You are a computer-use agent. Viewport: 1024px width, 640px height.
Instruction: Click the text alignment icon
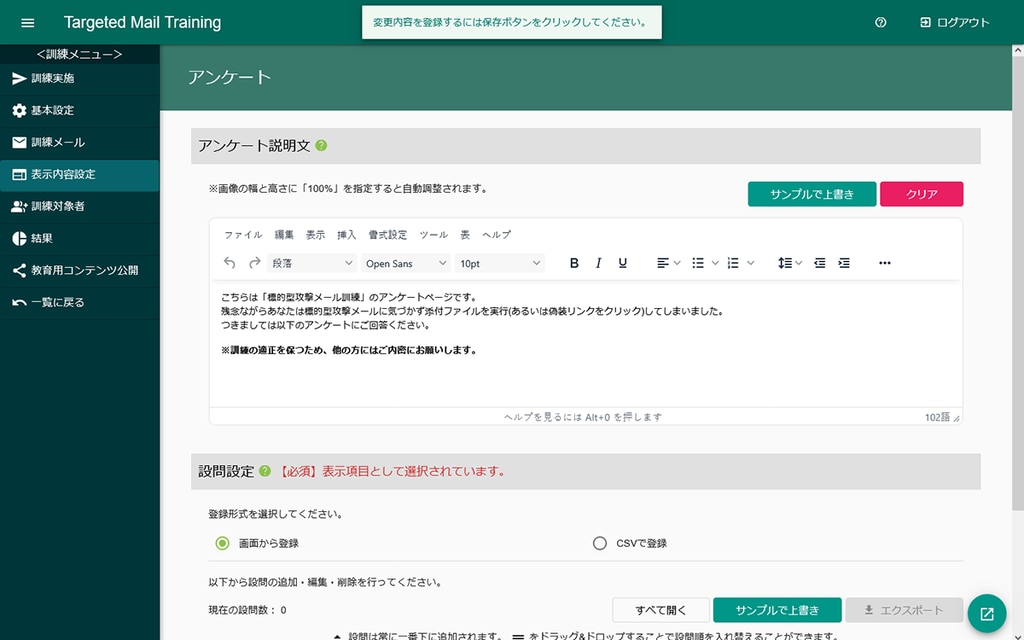point(663,263)
